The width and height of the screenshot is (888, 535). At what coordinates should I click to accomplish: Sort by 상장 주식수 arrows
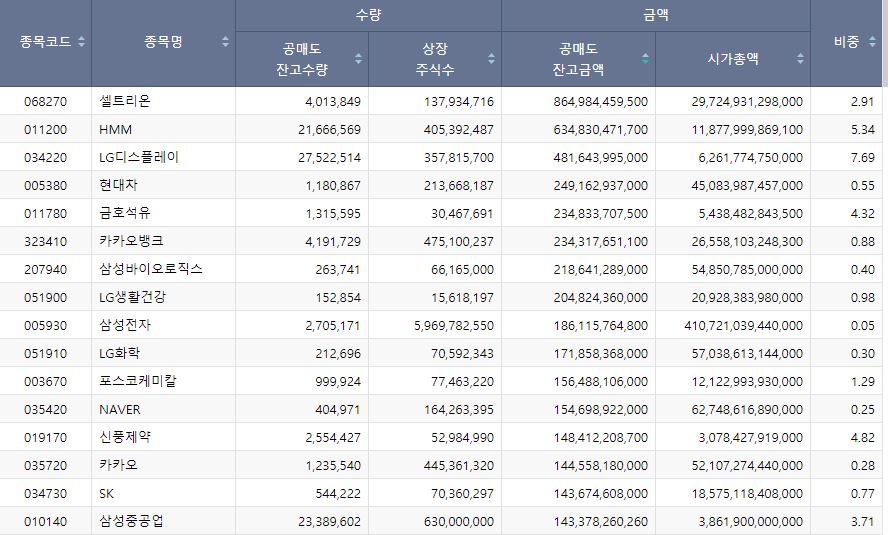pos(492,58)
